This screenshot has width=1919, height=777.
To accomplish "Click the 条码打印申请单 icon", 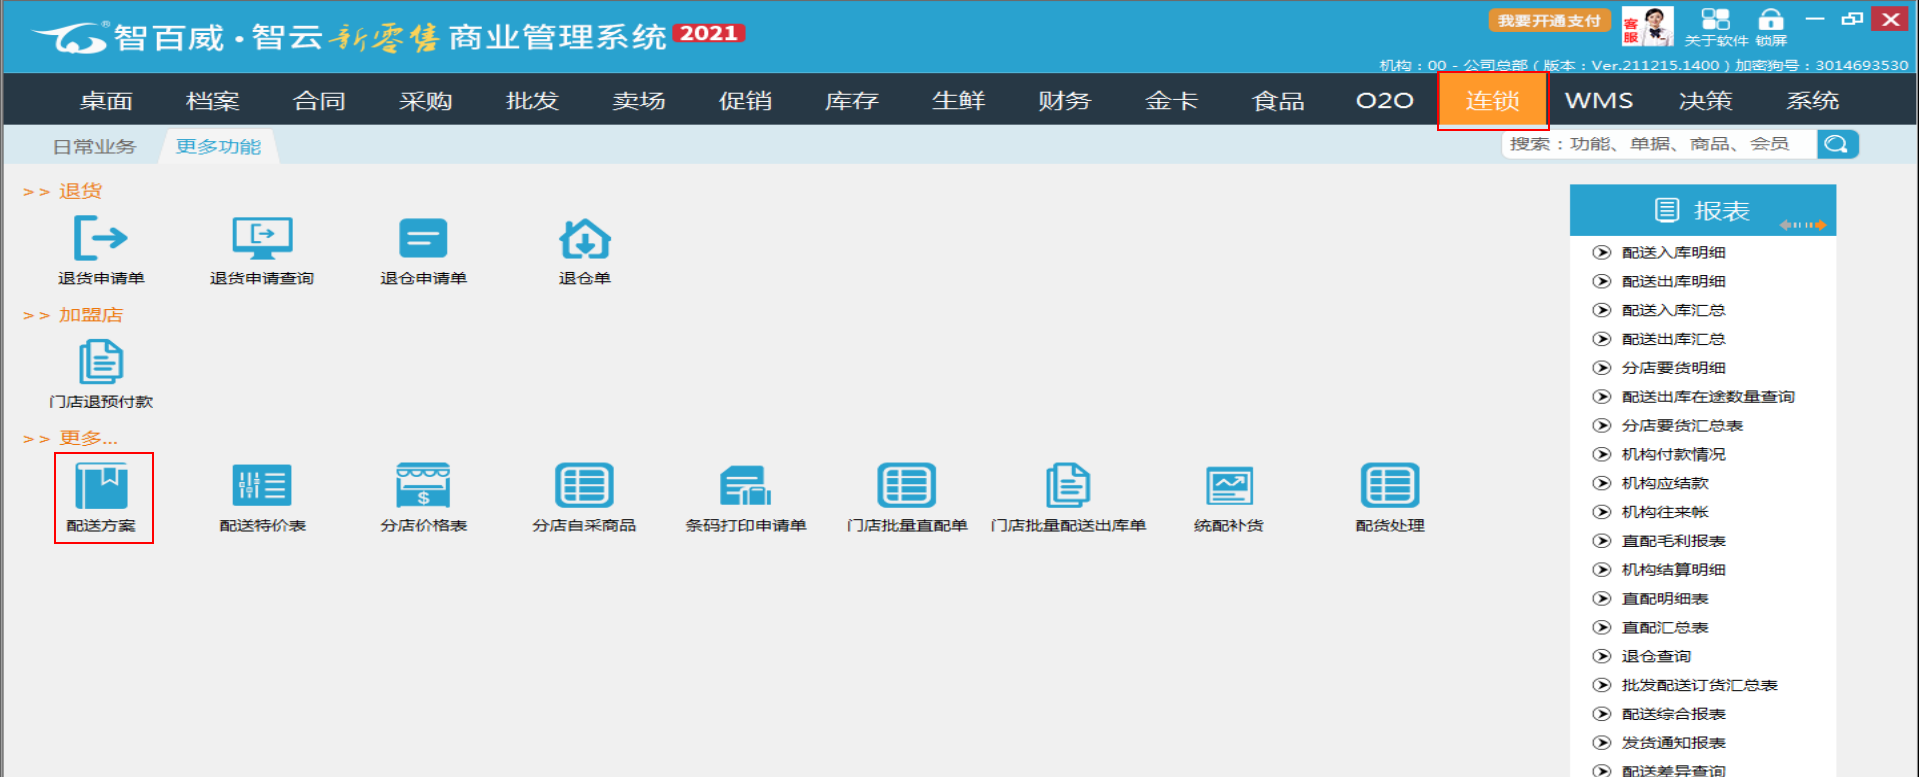I will (x=745, y=487).
